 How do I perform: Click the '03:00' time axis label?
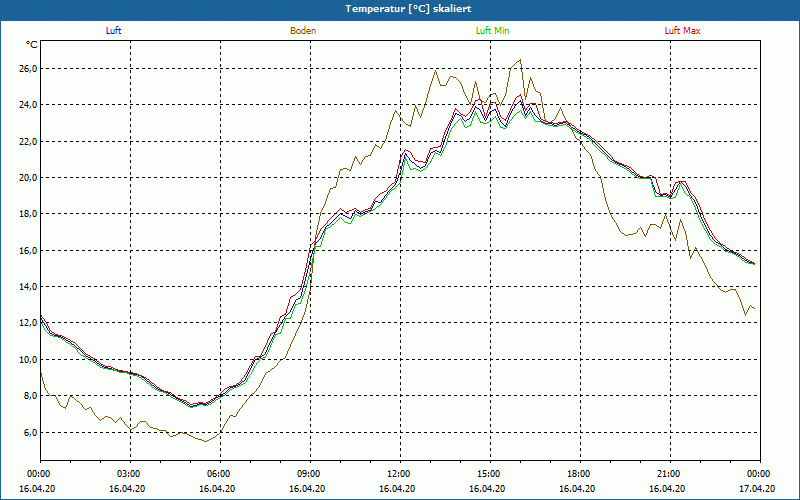pyautogui.click(x=131, y=474)
